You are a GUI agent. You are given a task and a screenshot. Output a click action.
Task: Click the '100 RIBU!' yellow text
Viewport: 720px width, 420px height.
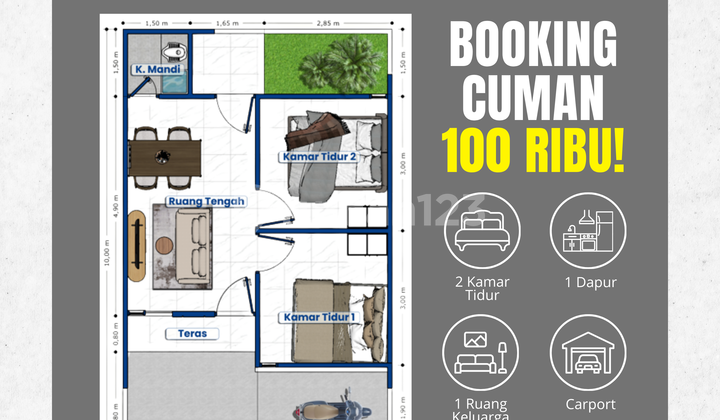(533, 151)
